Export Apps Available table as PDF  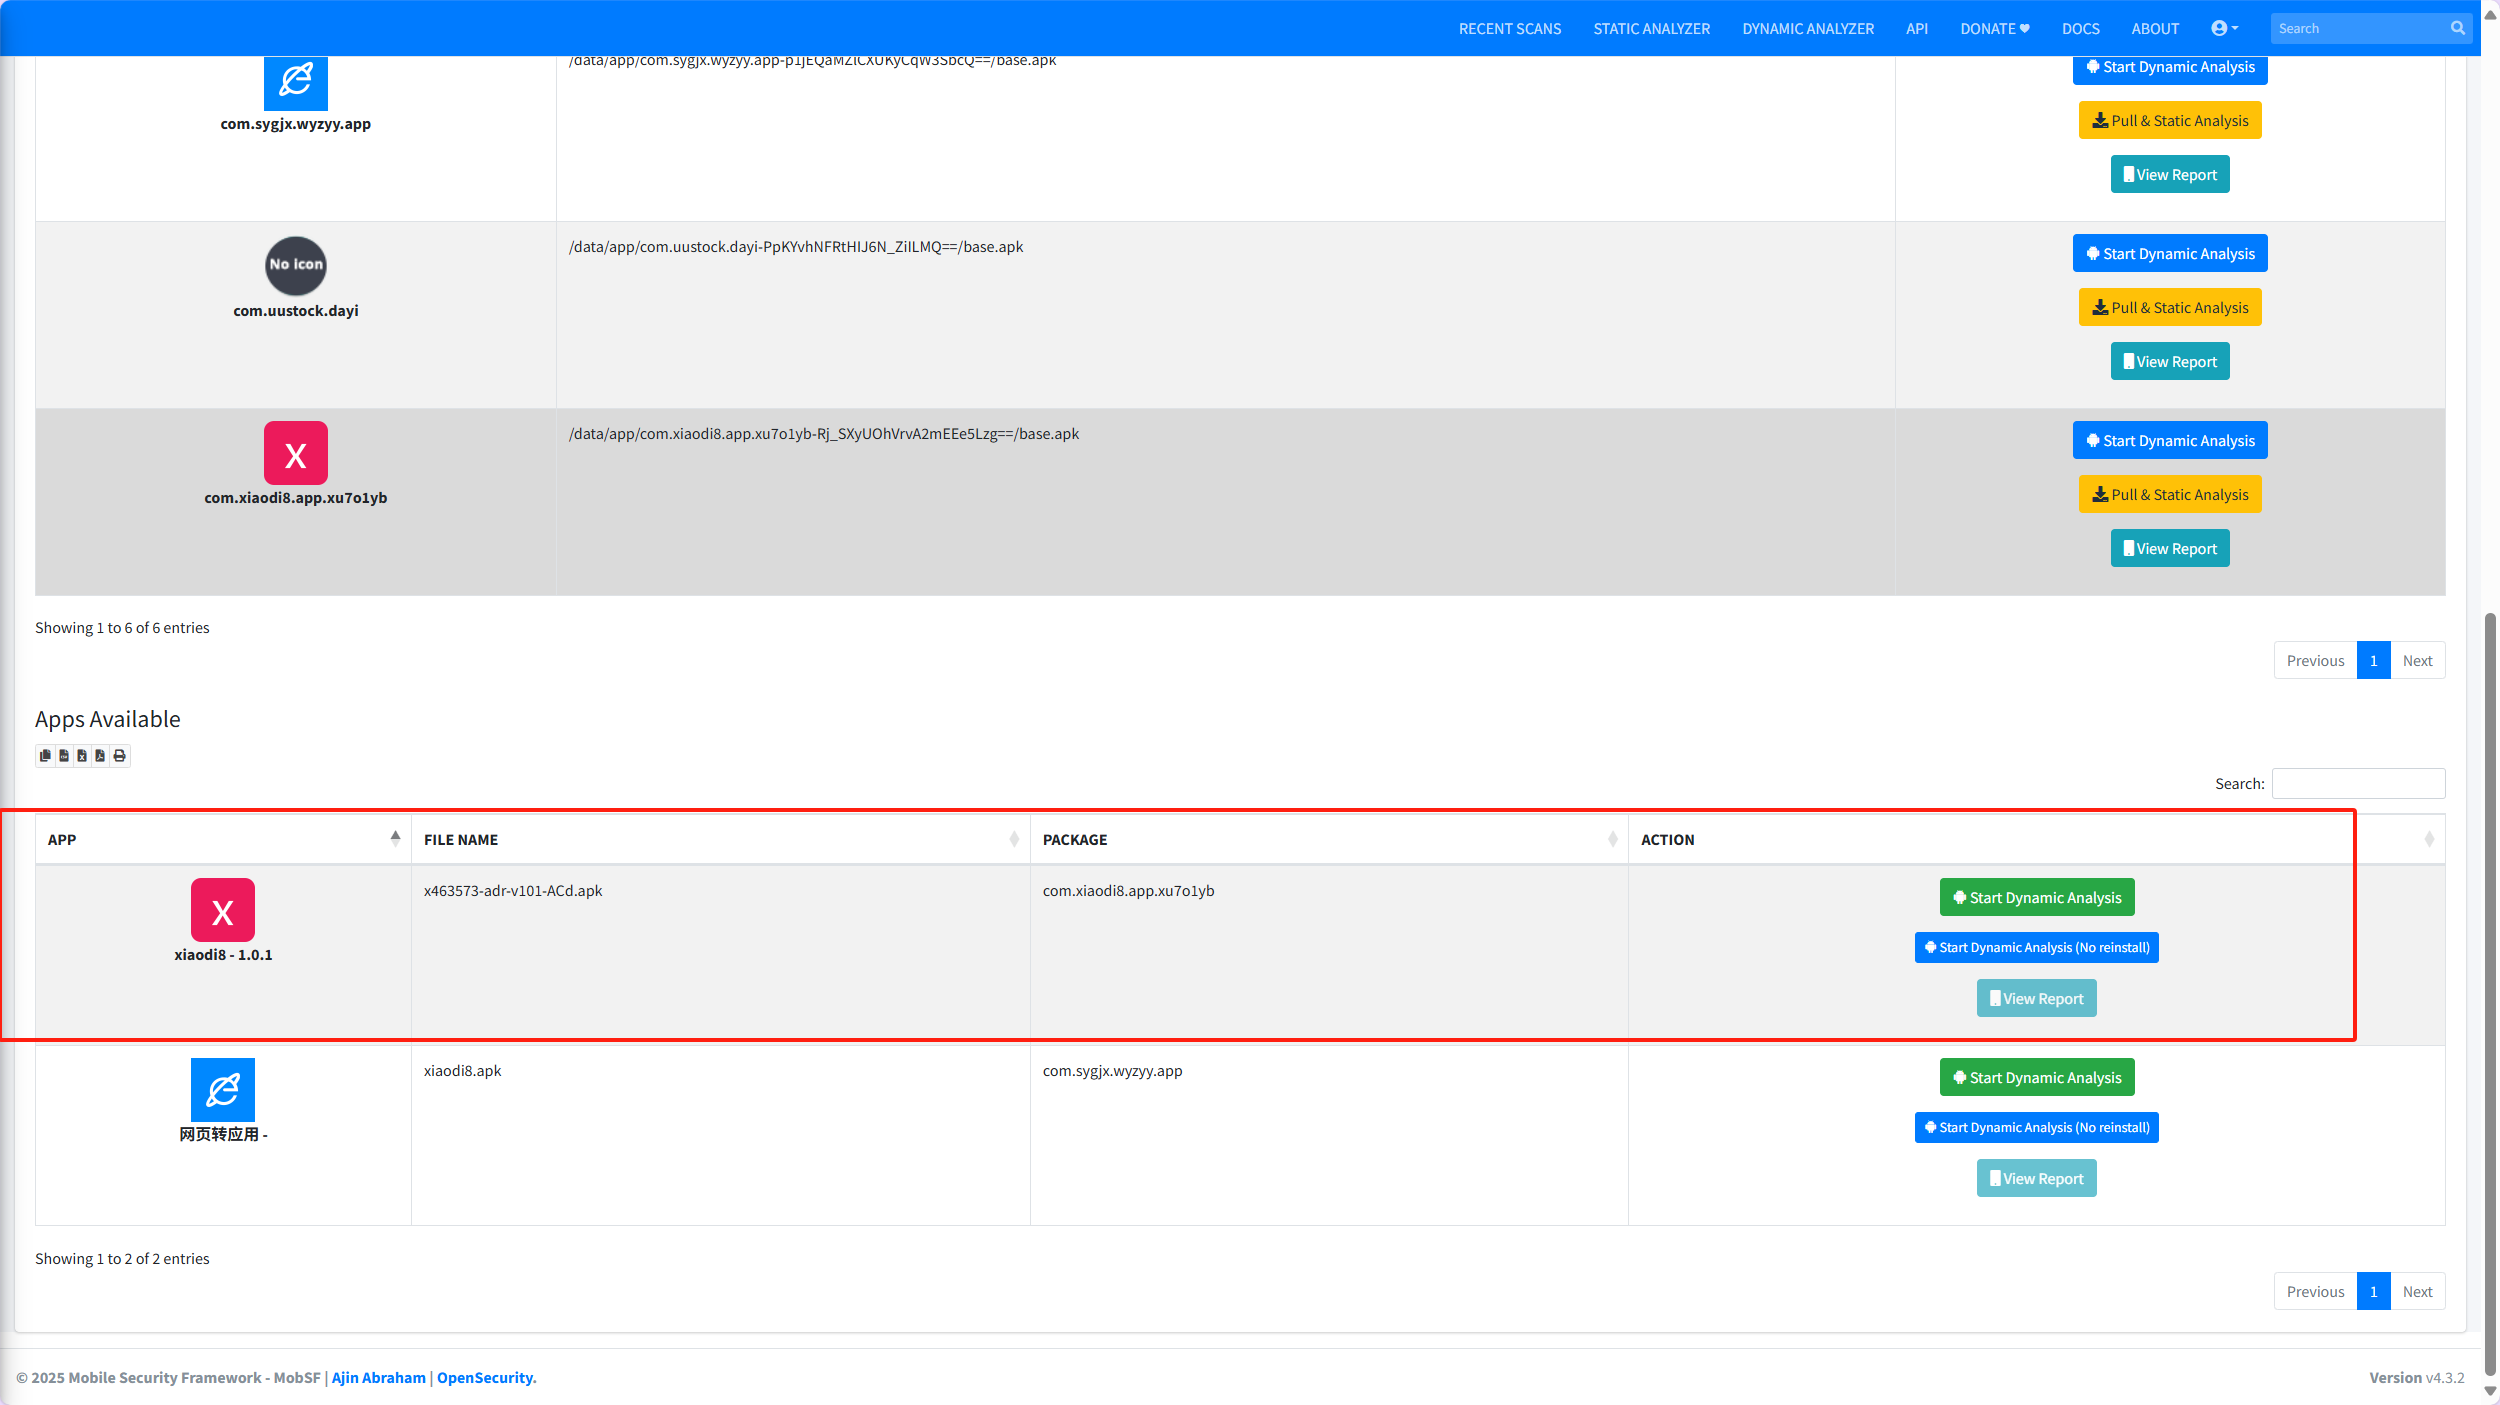pyautogui.click(x=100, y=756)
